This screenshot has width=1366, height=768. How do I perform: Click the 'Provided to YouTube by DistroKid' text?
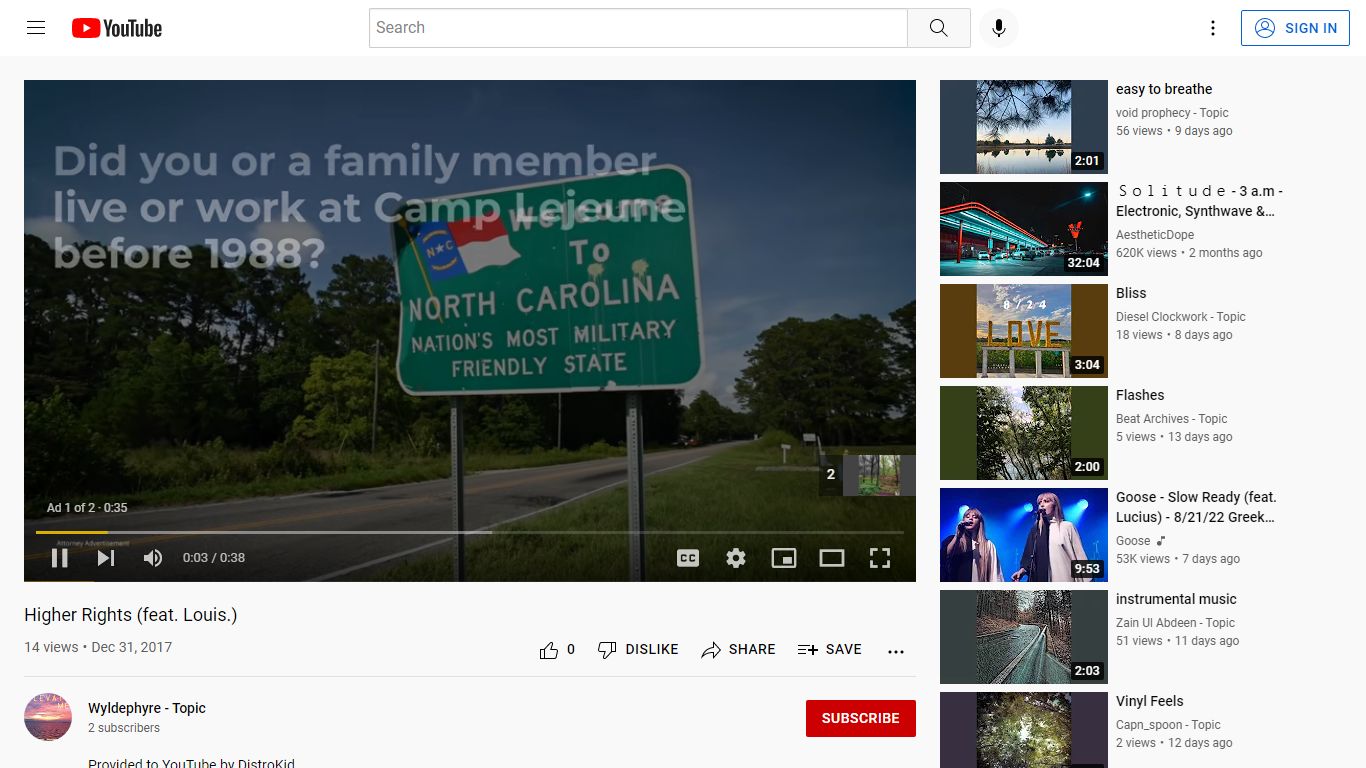[191, 763]
